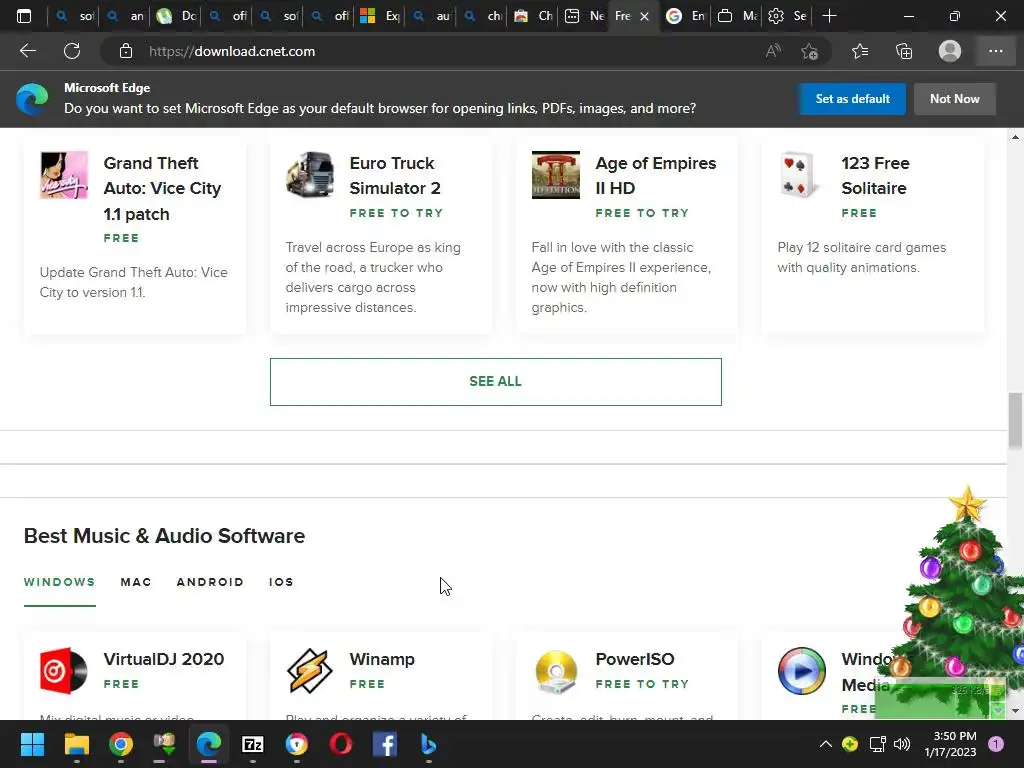The width and height of the screenshot is (1024, 768).
Task: Open Winamp title link
Action: pos(382,659)
